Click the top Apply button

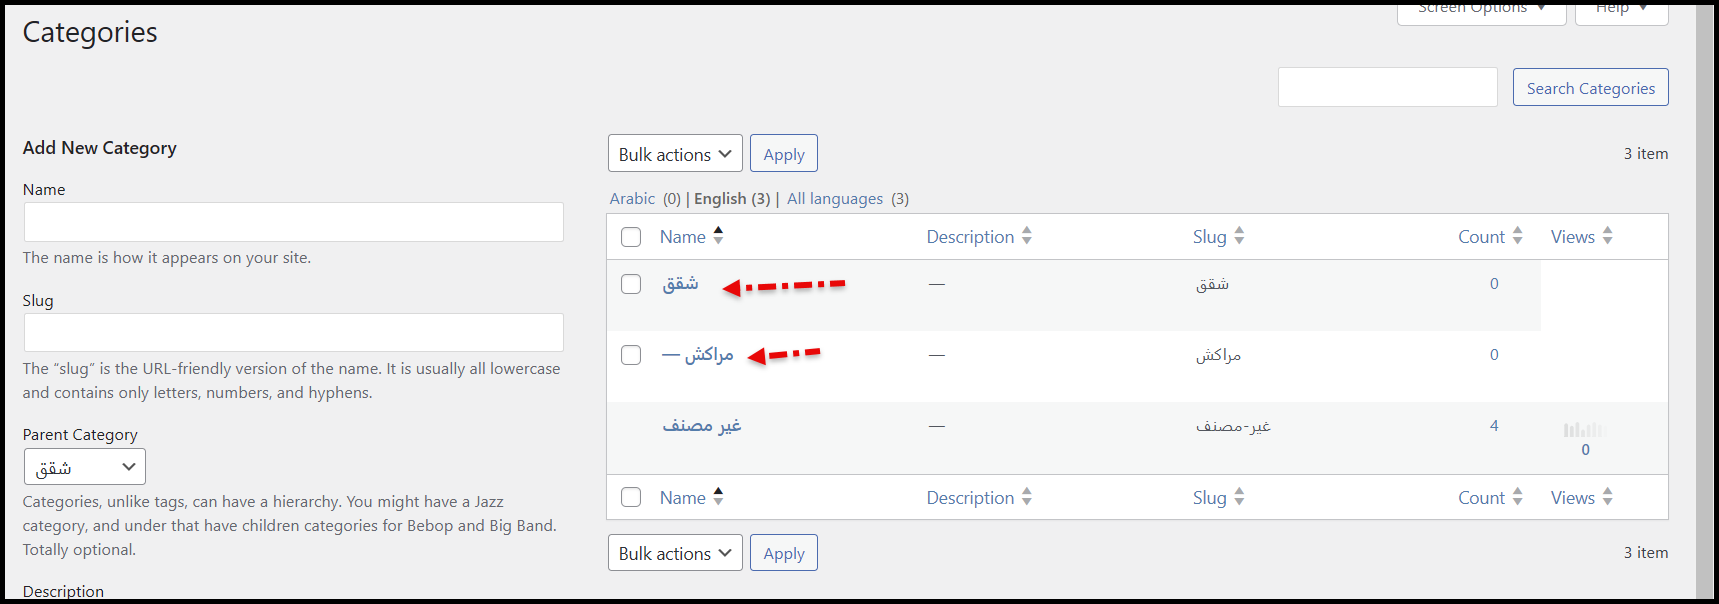[784, 154]
